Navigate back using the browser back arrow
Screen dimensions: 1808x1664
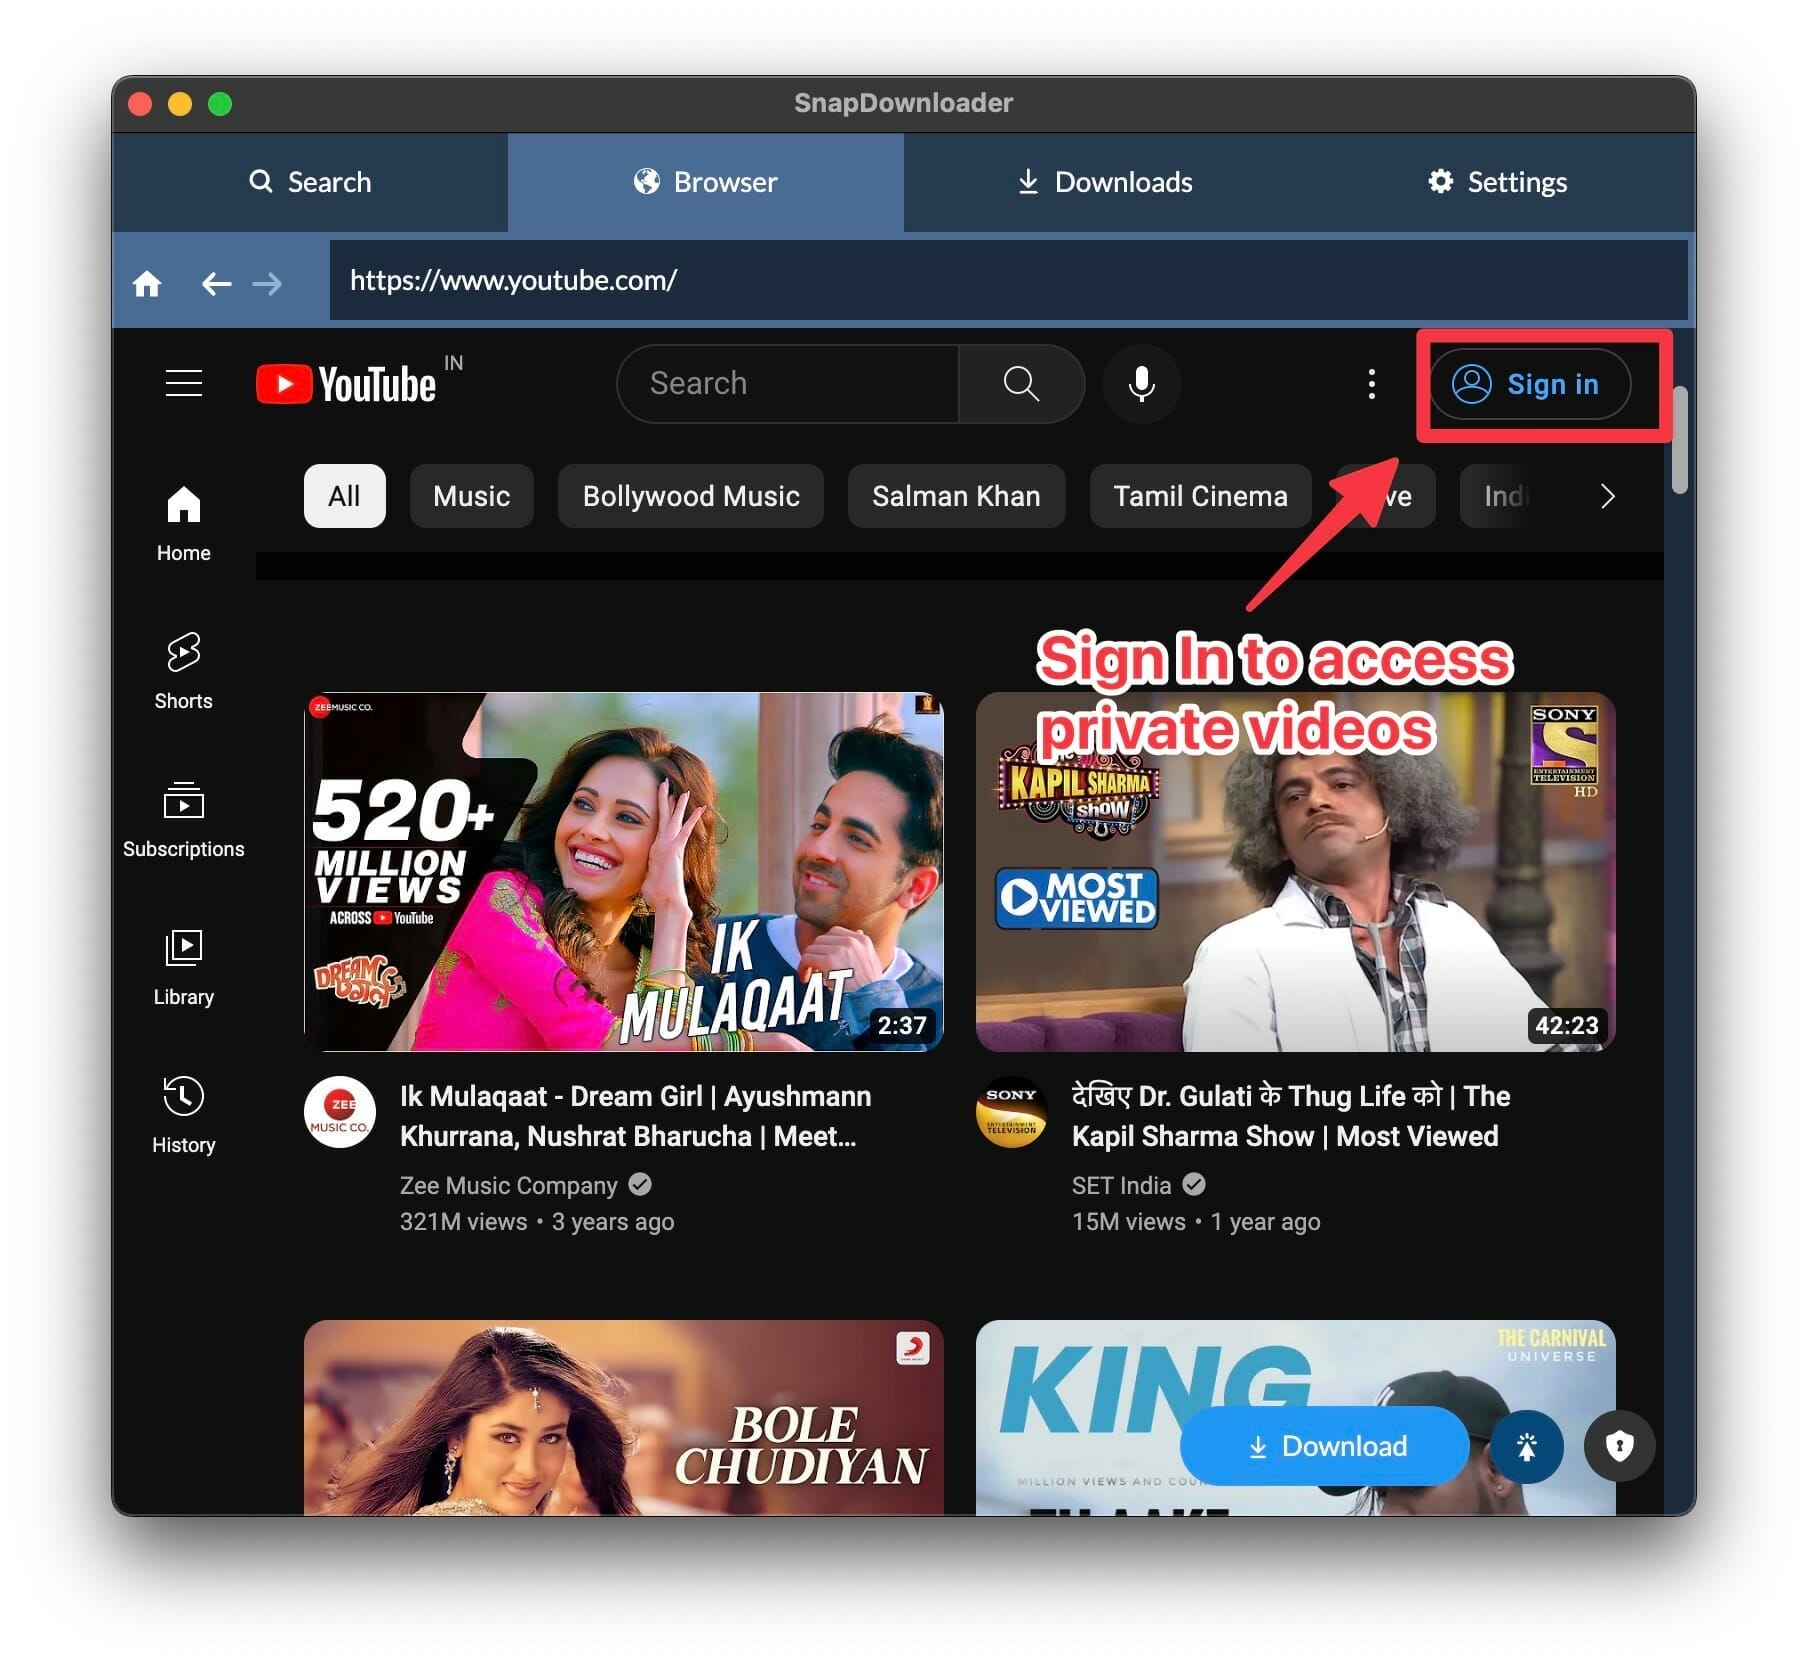pyautogui.click(x=216, y=283)
